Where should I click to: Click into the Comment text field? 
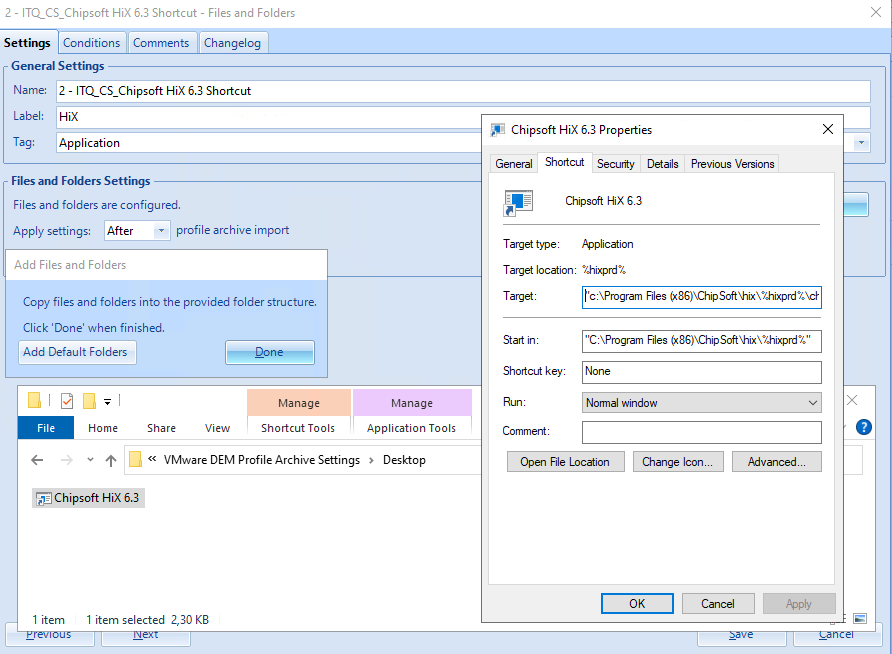click(701, 432)
